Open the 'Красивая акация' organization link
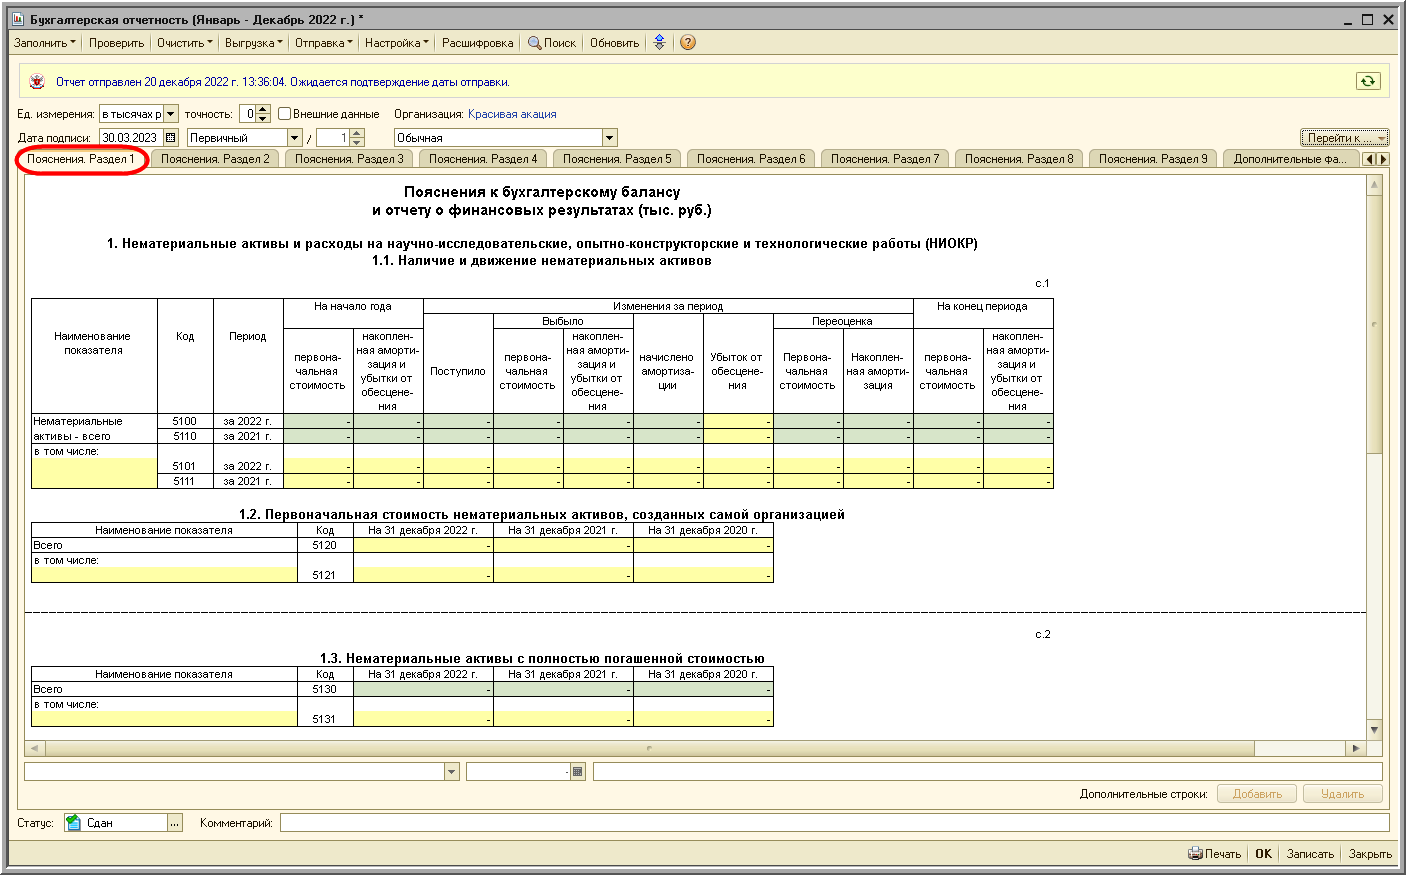Image resolution: width=1406 pixels, height=875 pixels. tap(512, 114)
